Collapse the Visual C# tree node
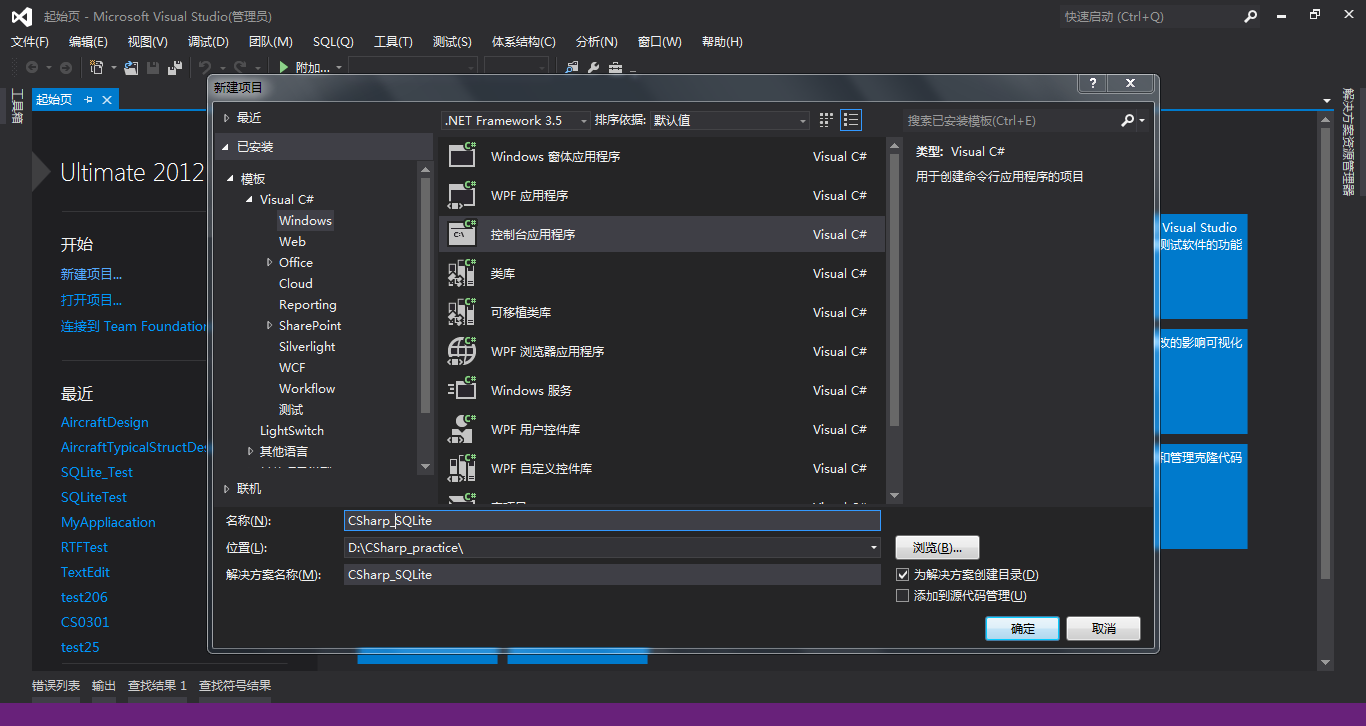The width and height of the screenshot is (1366, 726). click(250, 200)
